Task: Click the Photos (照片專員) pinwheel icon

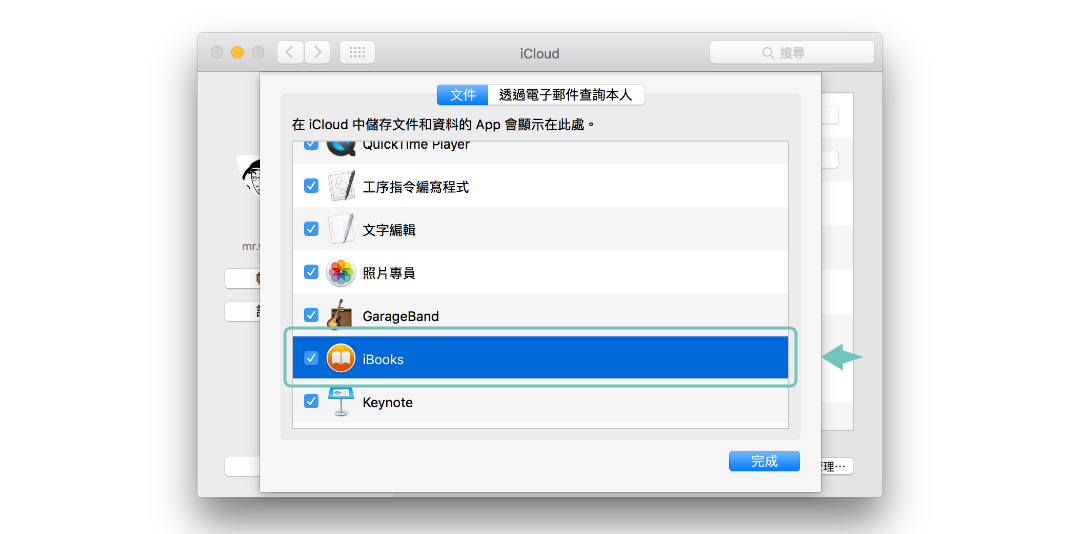Action: pyautogui.click(x=341, y=273)
